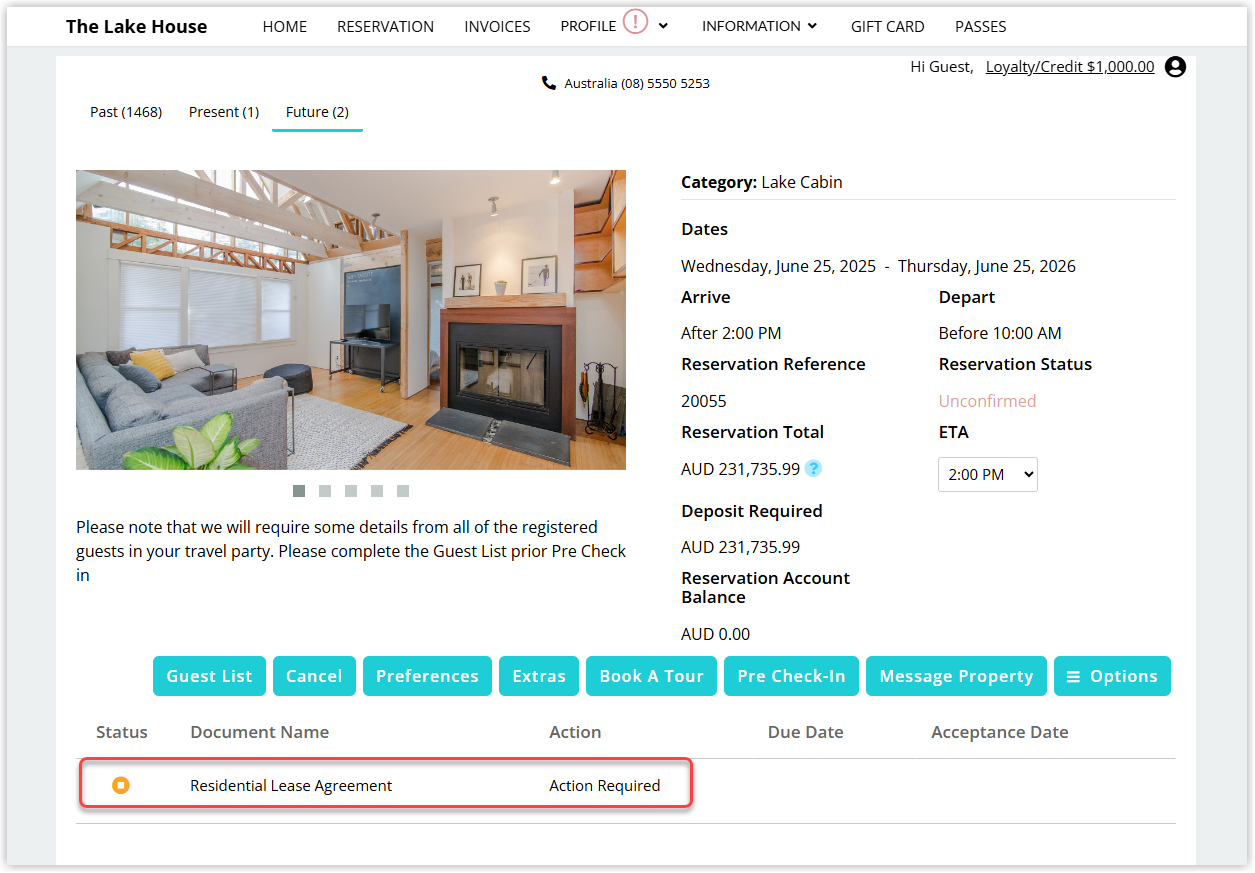Switch to Past (1468) tab
This screenshot has height=873, width=1255.
(126, 112)
